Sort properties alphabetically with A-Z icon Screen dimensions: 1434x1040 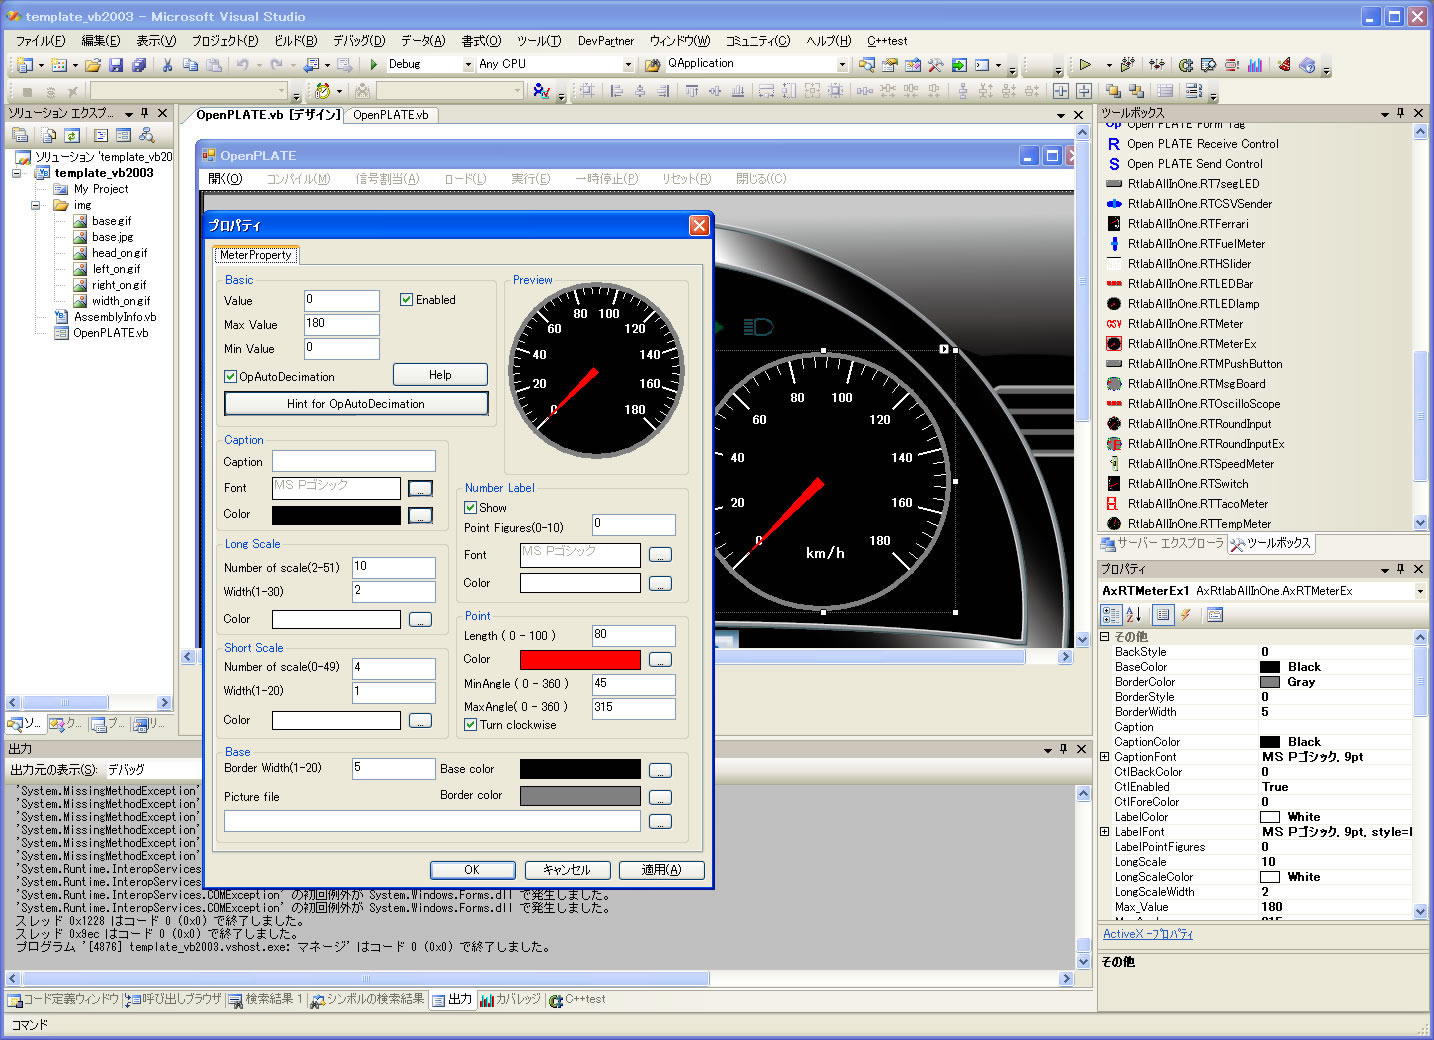click(x=1134, y=615)
